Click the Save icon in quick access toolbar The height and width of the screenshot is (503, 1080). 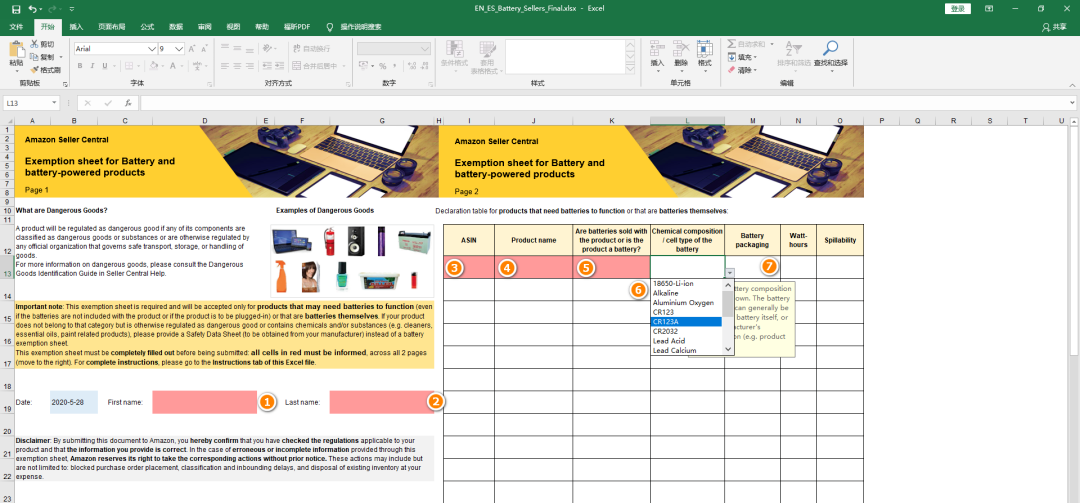point(15,8)
